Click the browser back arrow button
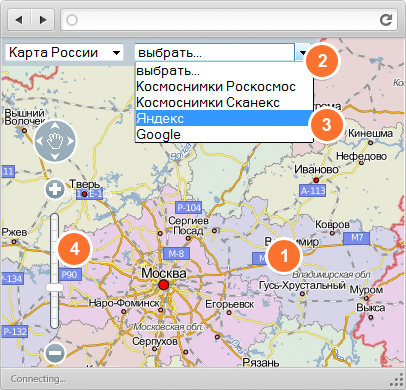Image resolution: width=406 pixels, height=390 pixels. [x=19, y=20]
